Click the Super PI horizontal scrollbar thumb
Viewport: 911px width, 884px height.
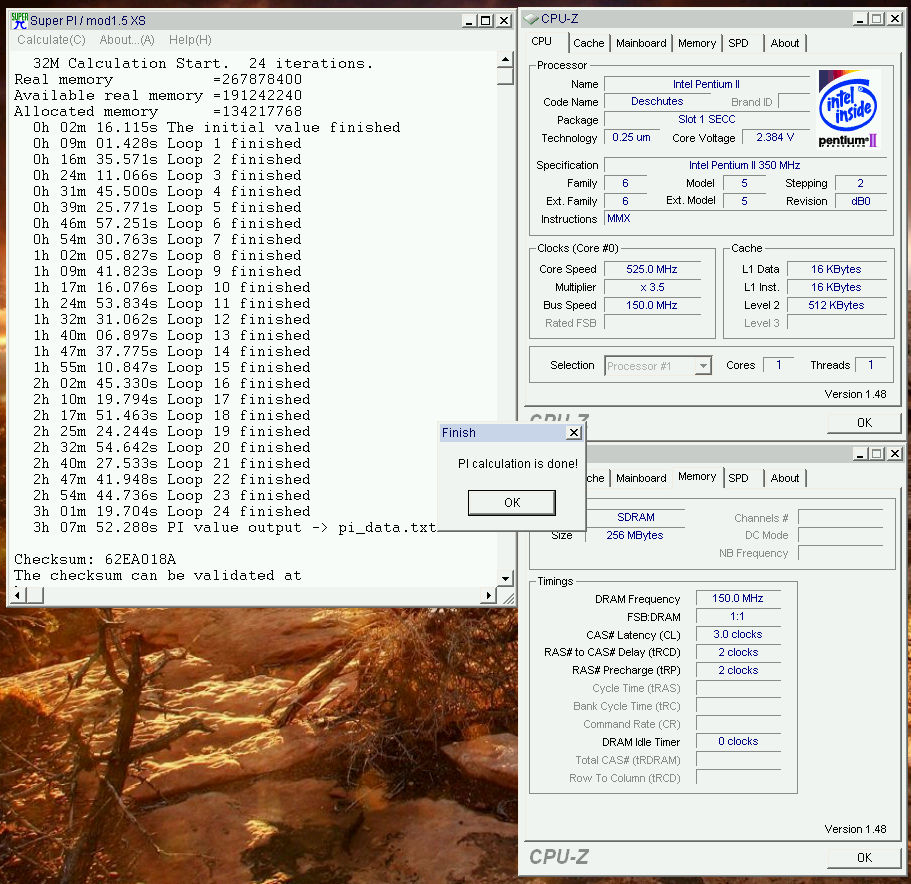pyautogui.click(x=34, y=595)
